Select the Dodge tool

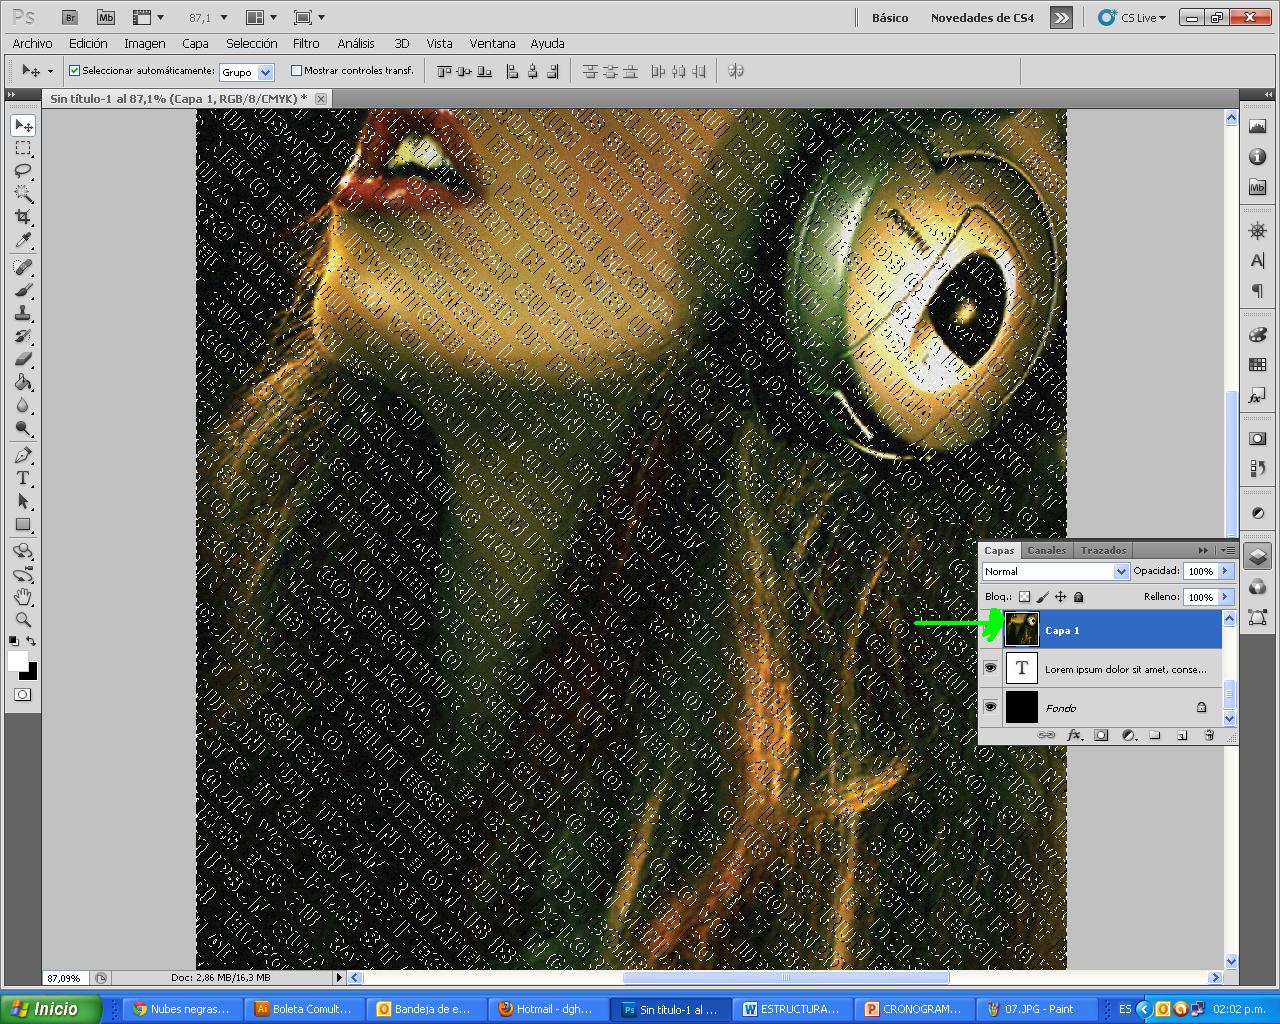click(23, 428)
